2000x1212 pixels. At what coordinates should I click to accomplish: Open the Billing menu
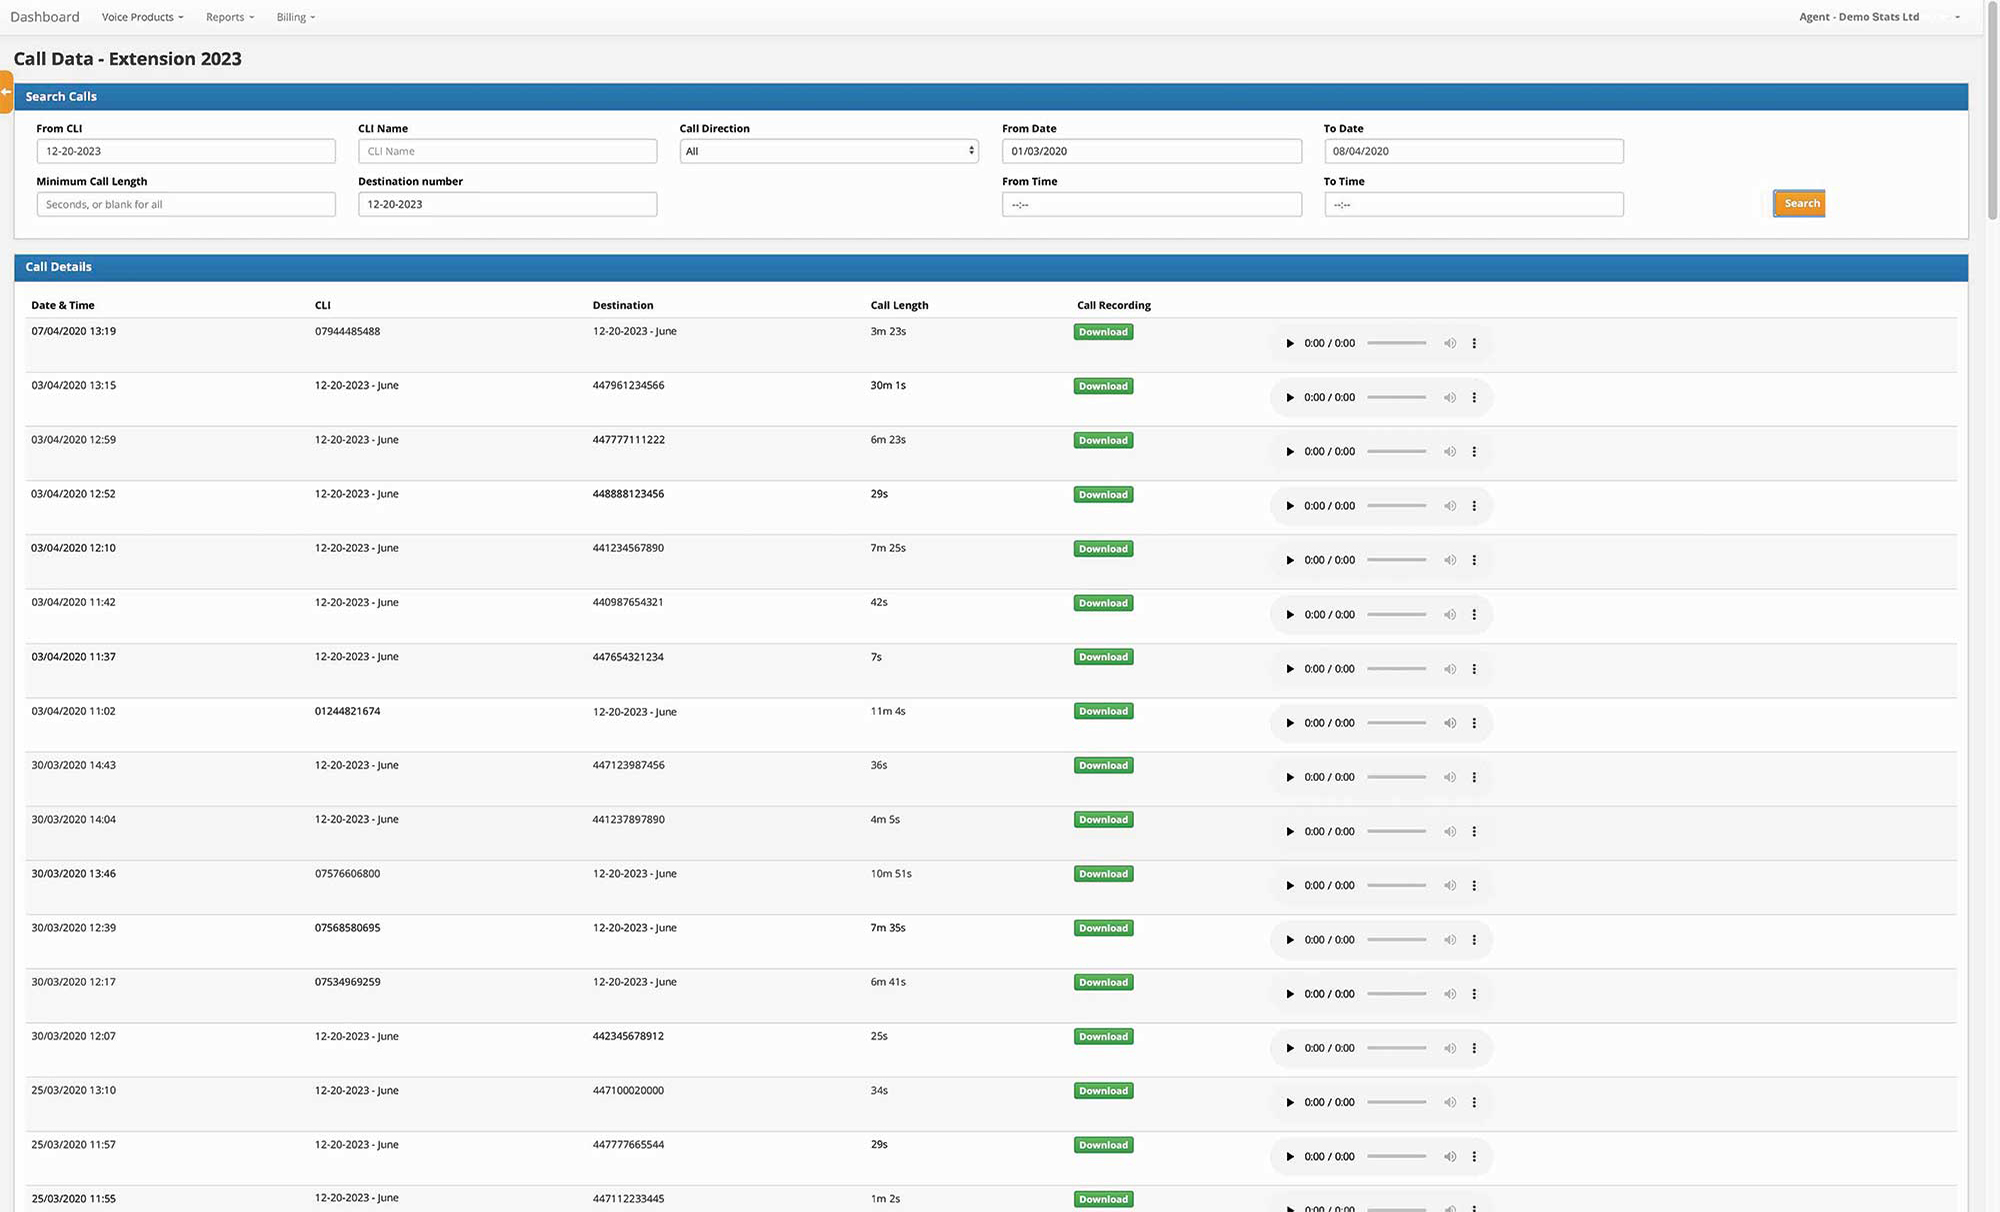tap(295, 17)
